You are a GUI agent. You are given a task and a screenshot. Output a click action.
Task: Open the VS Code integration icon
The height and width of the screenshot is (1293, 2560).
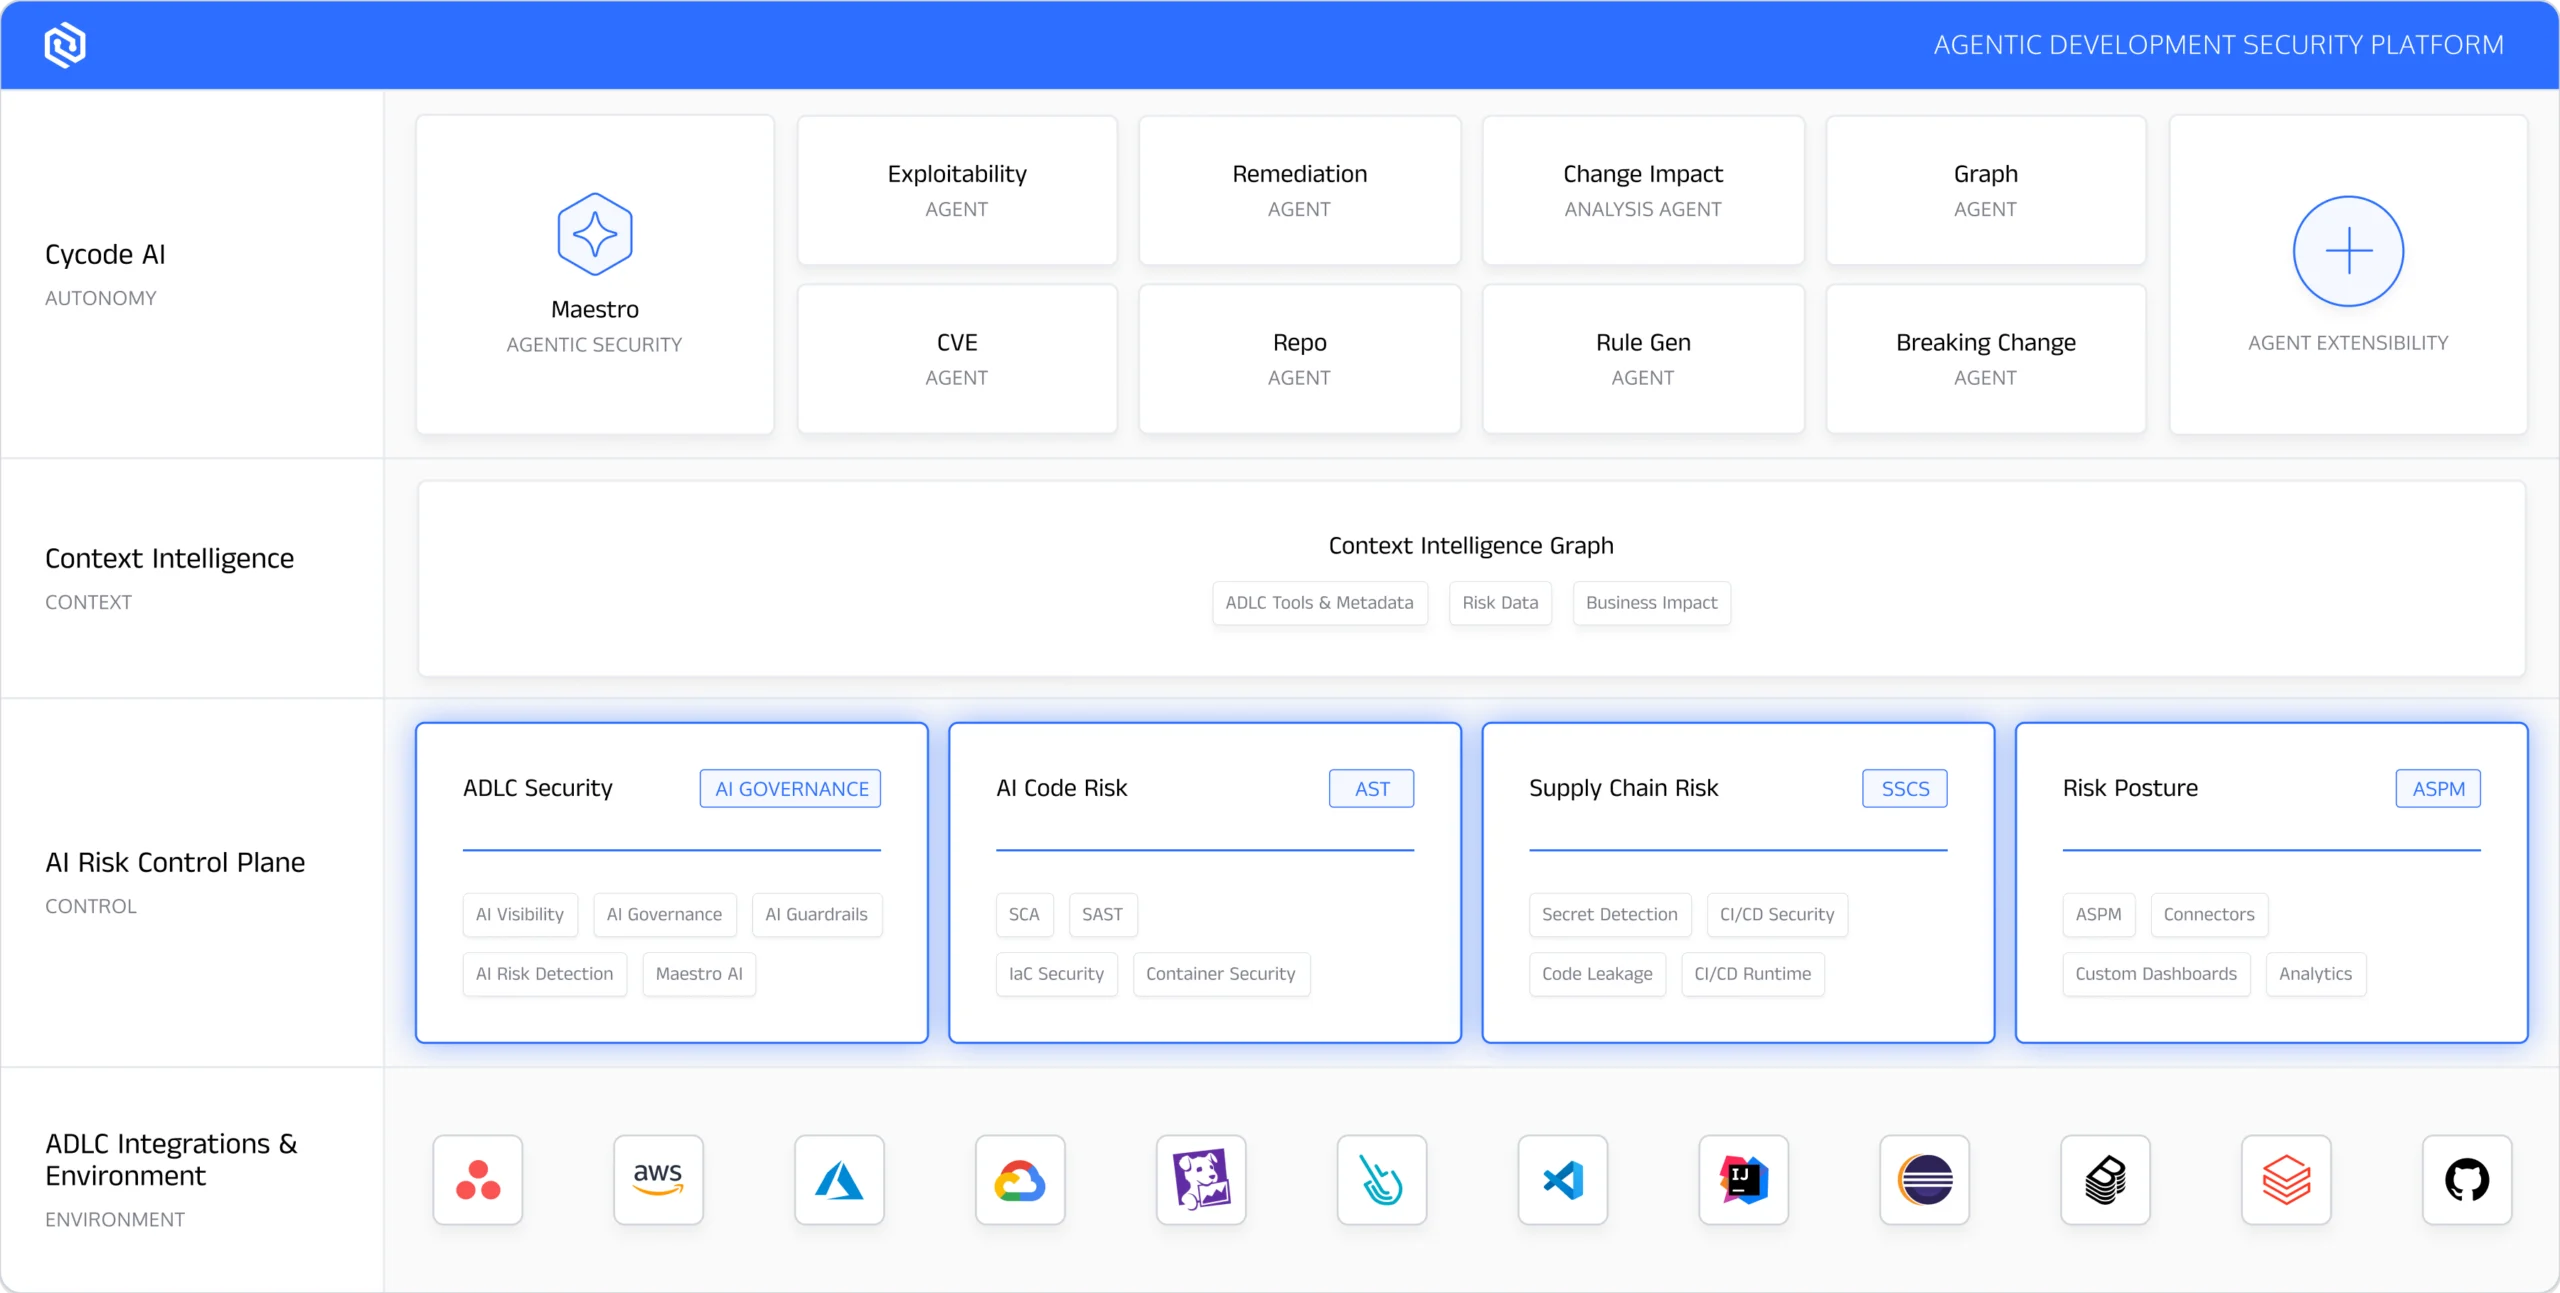[1563, 1180]
